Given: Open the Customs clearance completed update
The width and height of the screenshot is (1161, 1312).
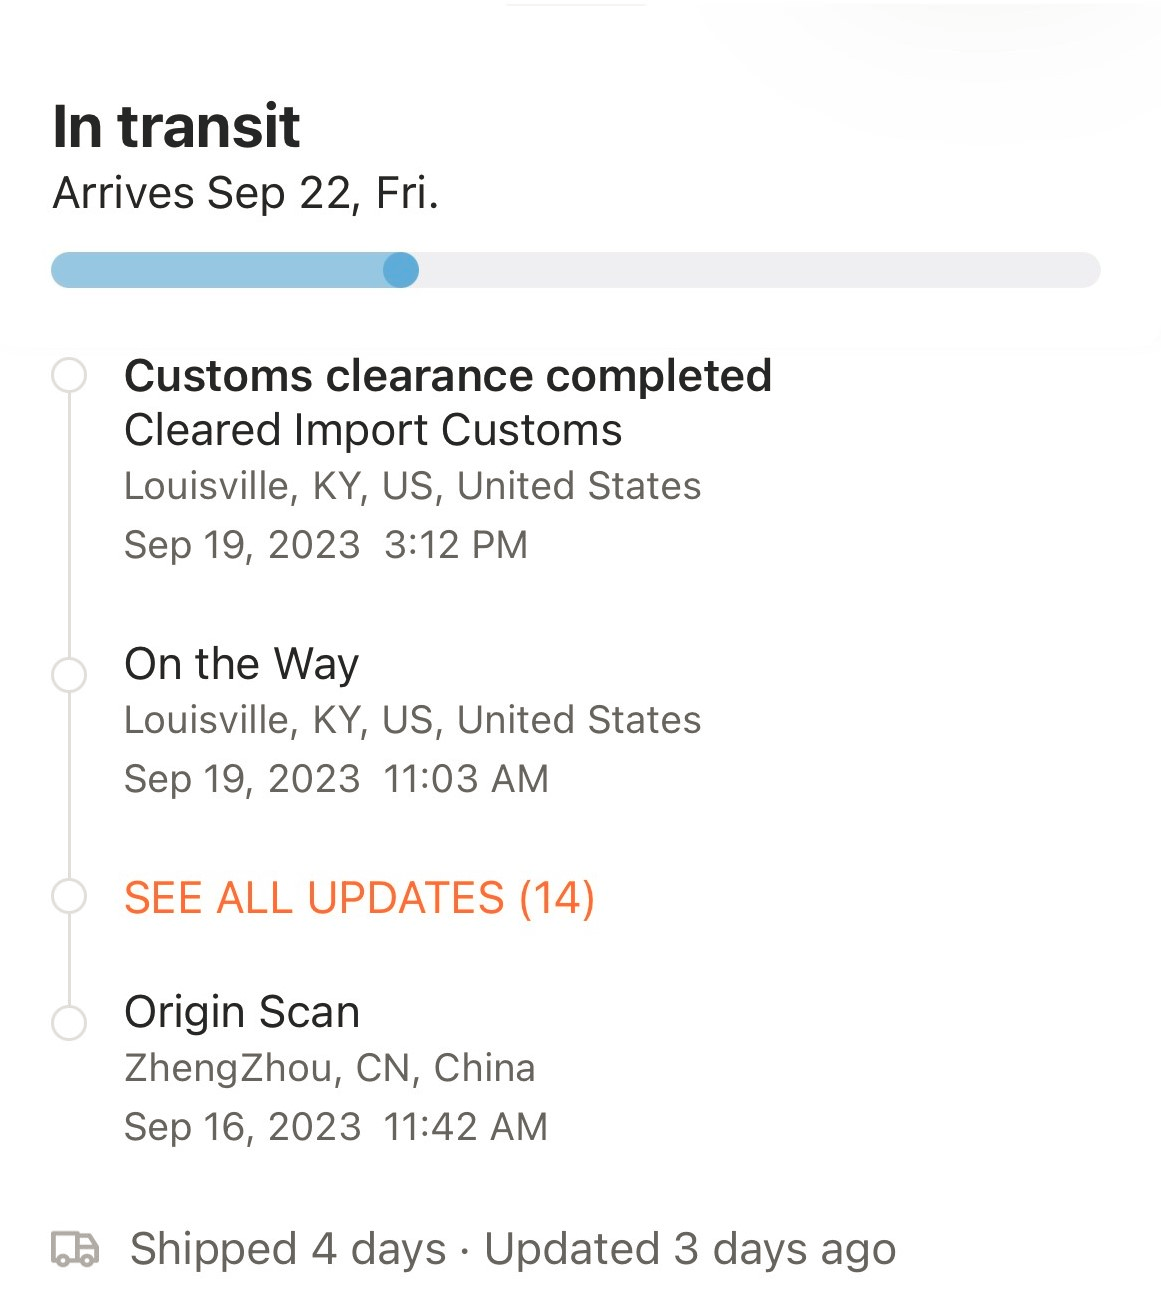Looking at the screenshot, I should click(x=447, y=376).
